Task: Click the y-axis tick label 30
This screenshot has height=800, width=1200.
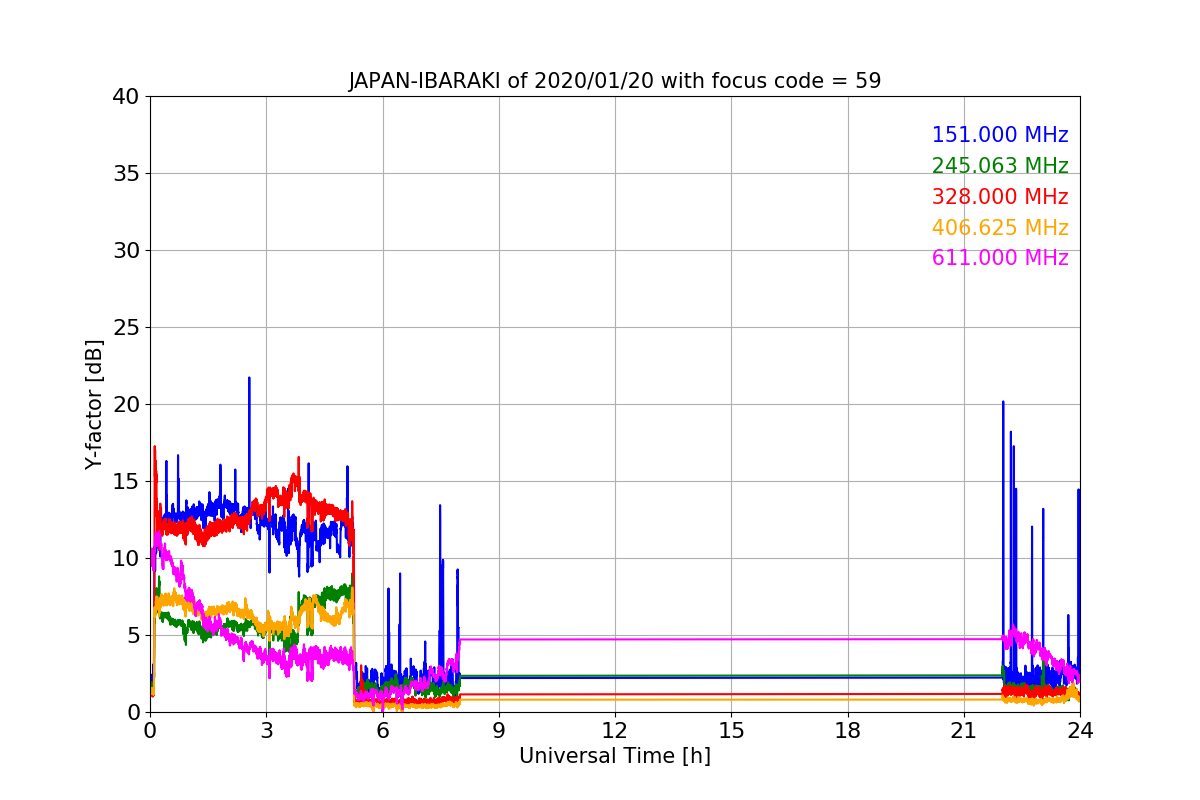Action: (x=126, y=251)
